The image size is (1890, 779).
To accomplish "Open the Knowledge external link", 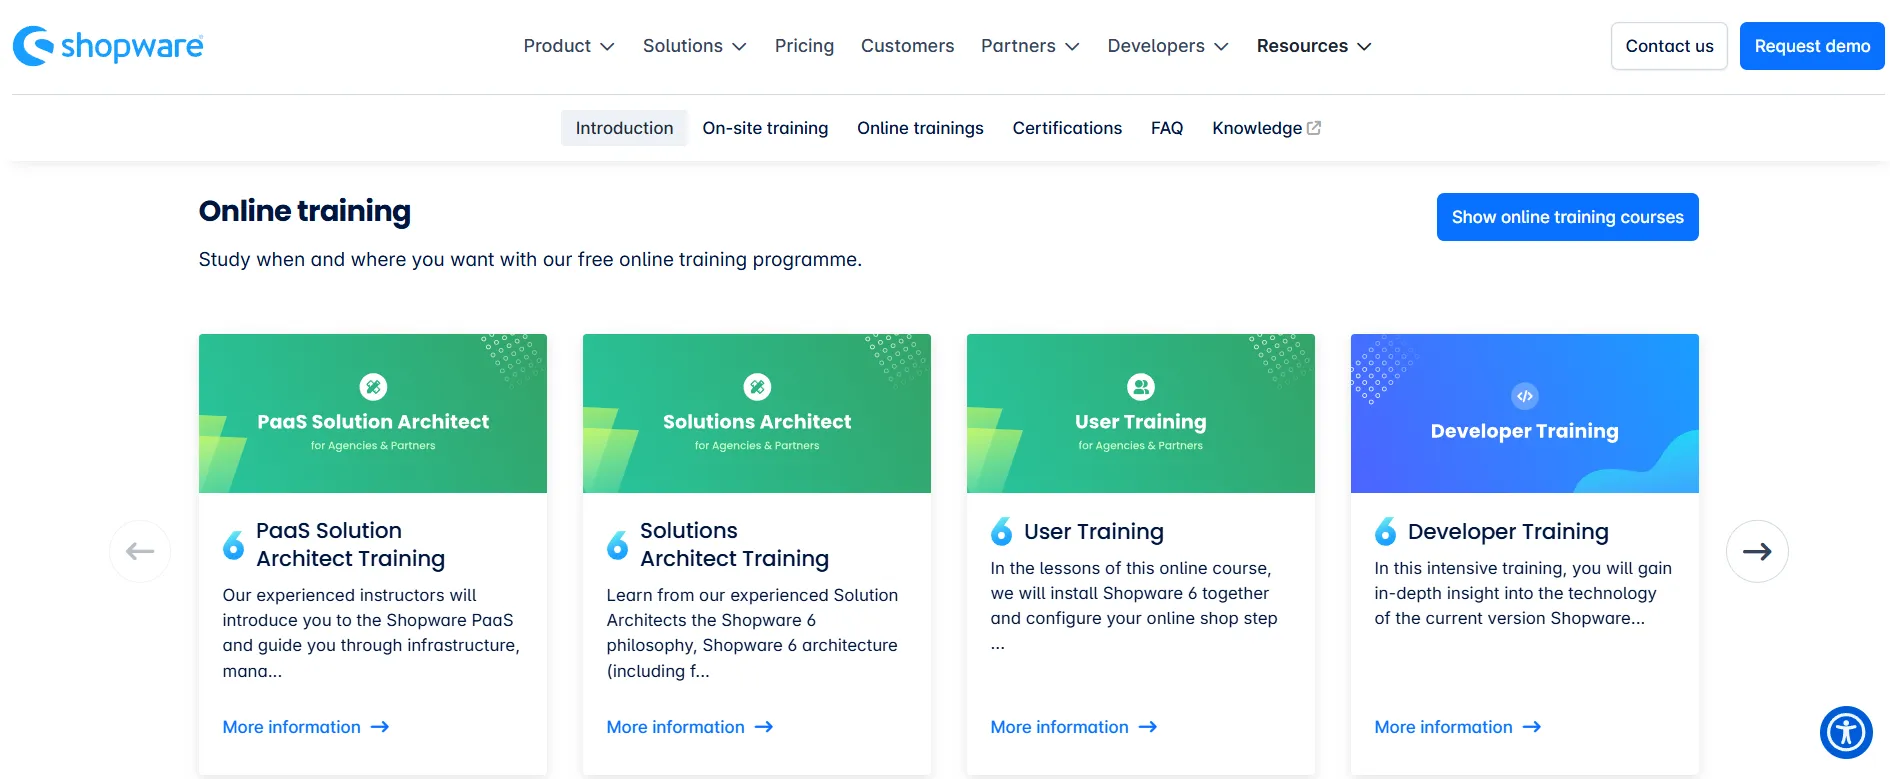I will coord(1266,128).
